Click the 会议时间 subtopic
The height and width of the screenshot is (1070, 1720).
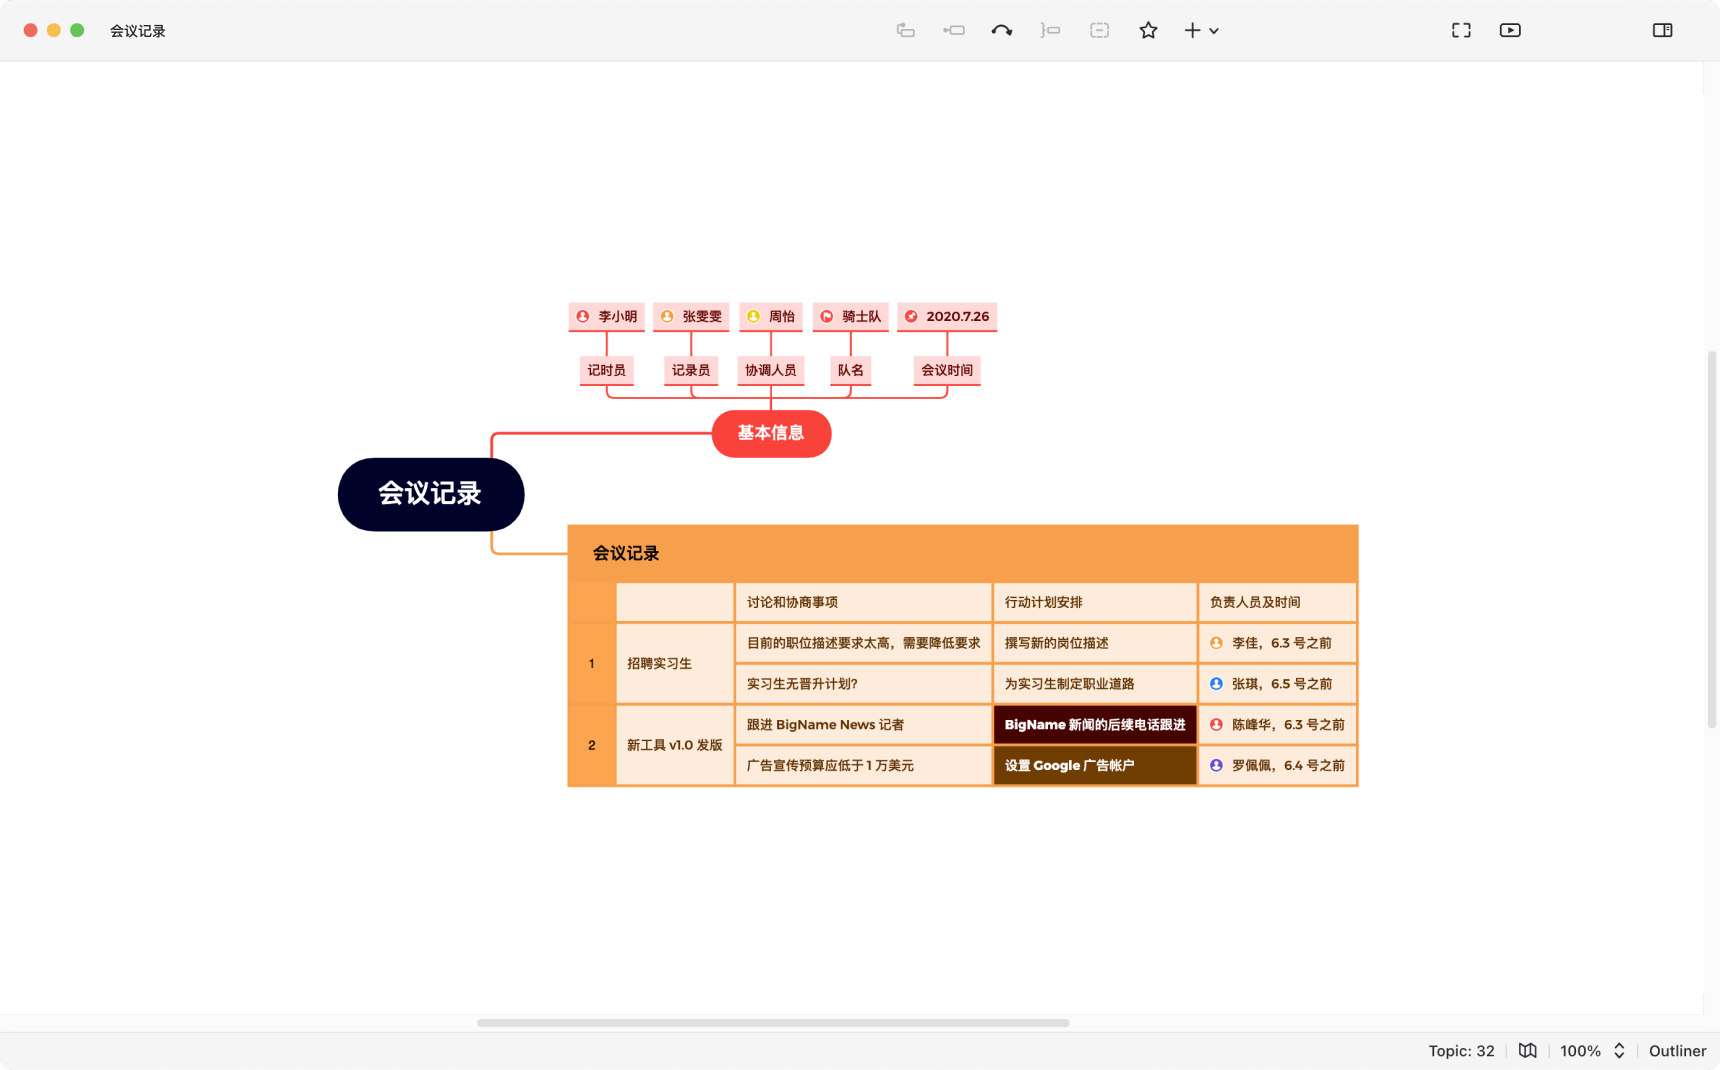coord(947,370)
